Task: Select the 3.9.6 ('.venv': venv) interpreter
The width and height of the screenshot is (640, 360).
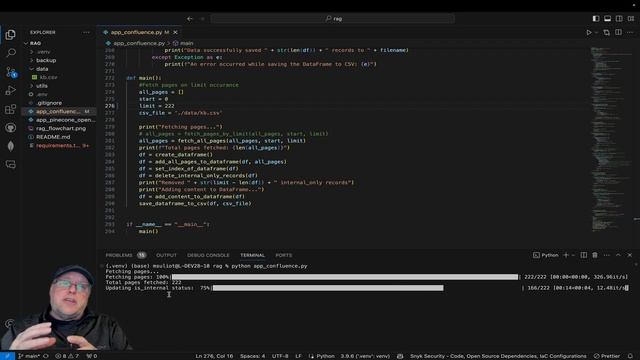Action: coord(365,356)
